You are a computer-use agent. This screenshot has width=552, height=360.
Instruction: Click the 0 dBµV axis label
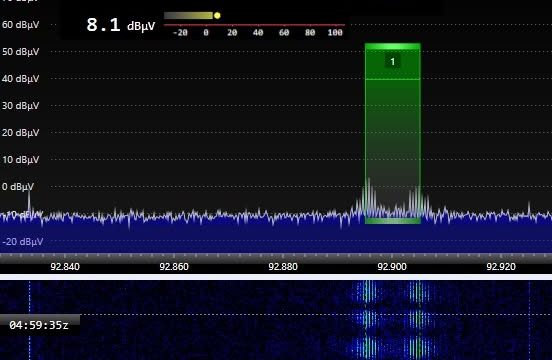pos(18,187)
